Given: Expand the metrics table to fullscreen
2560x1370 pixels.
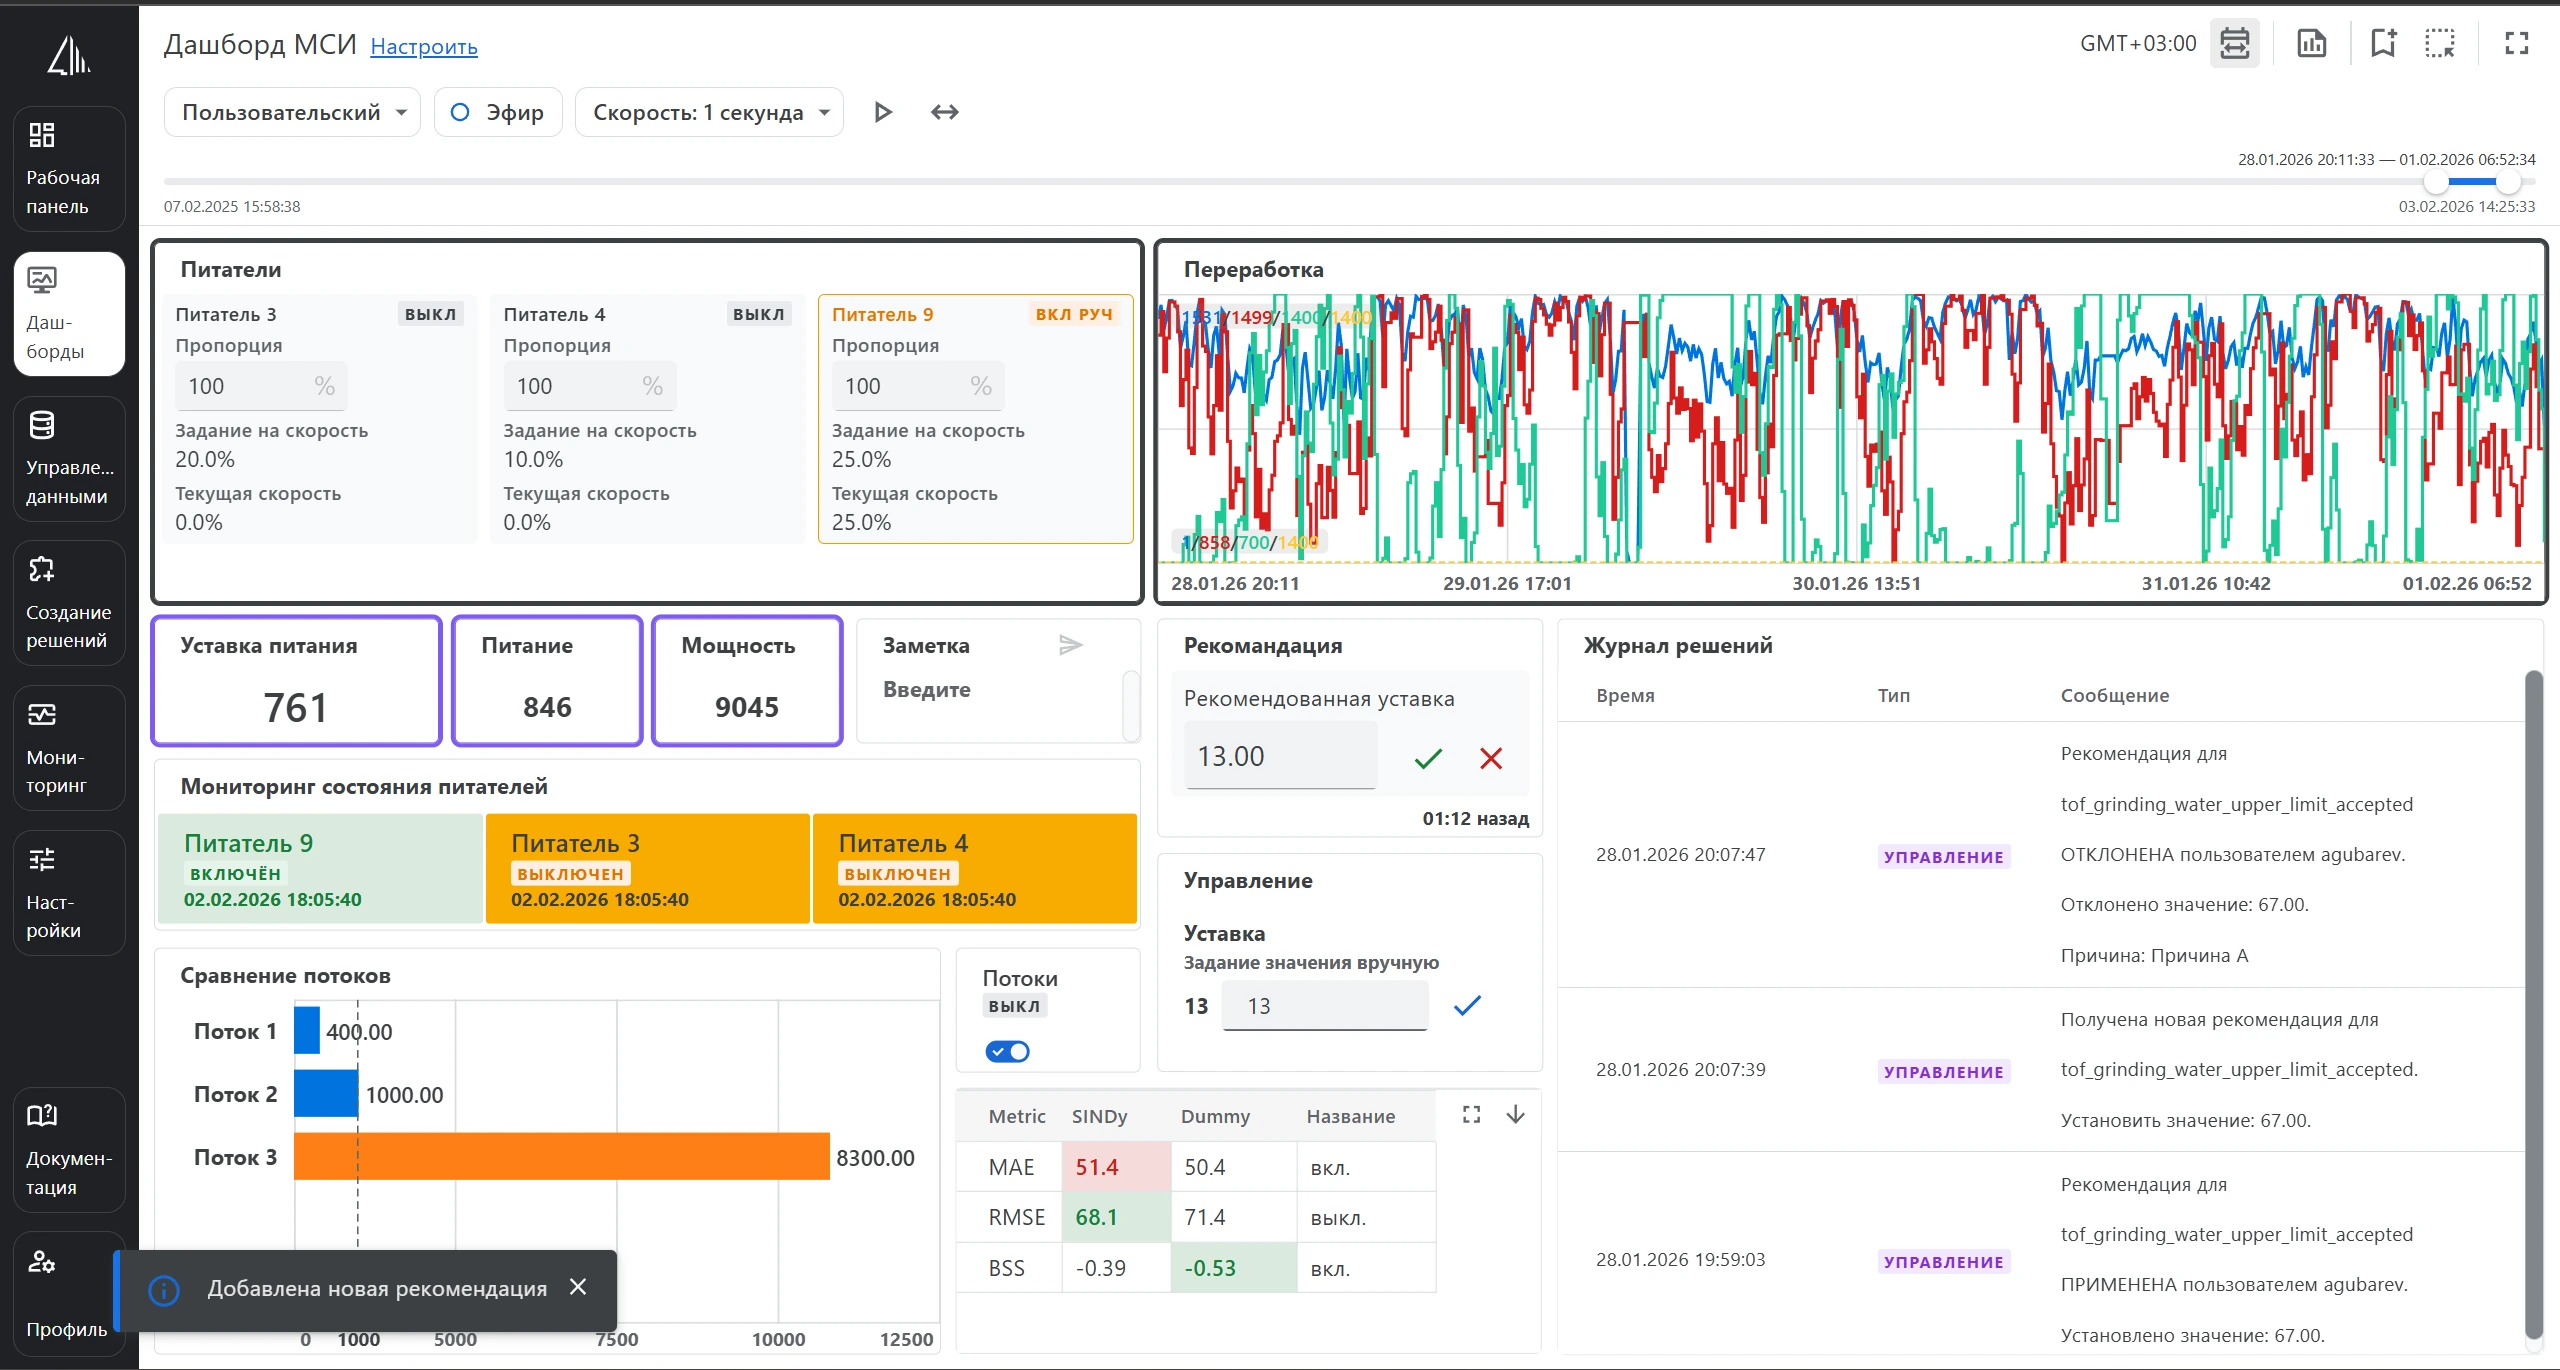Looking at the screenshot, I should (x=1471, y=1114).
